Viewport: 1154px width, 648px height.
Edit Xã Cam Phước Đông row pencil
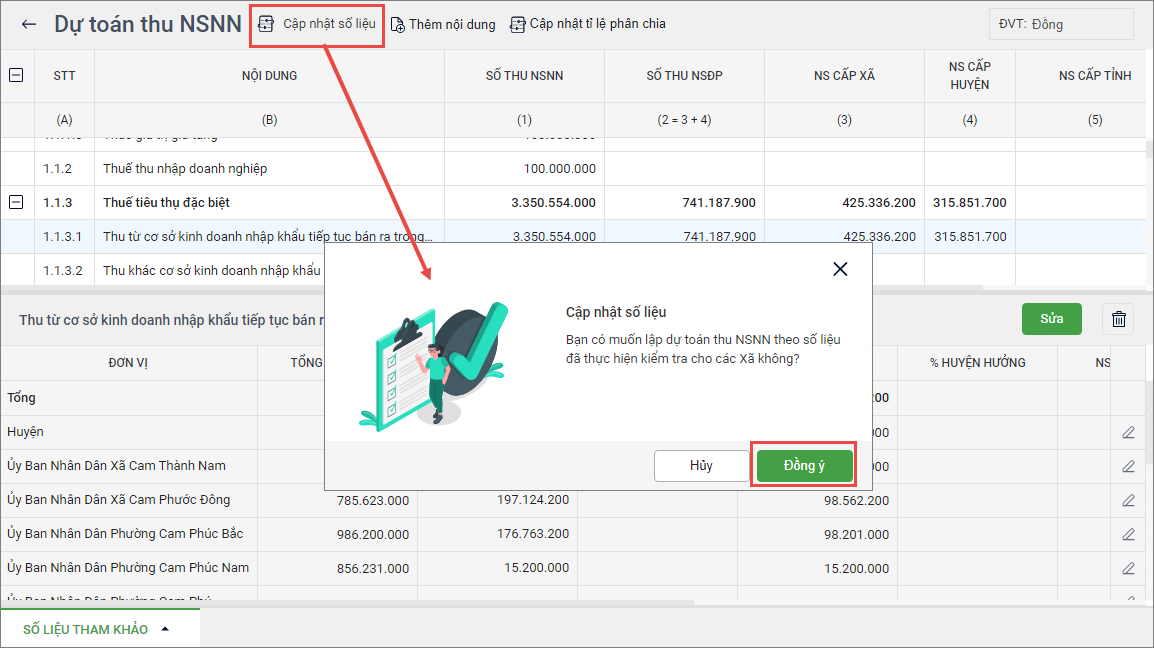tap(1128, 500)
